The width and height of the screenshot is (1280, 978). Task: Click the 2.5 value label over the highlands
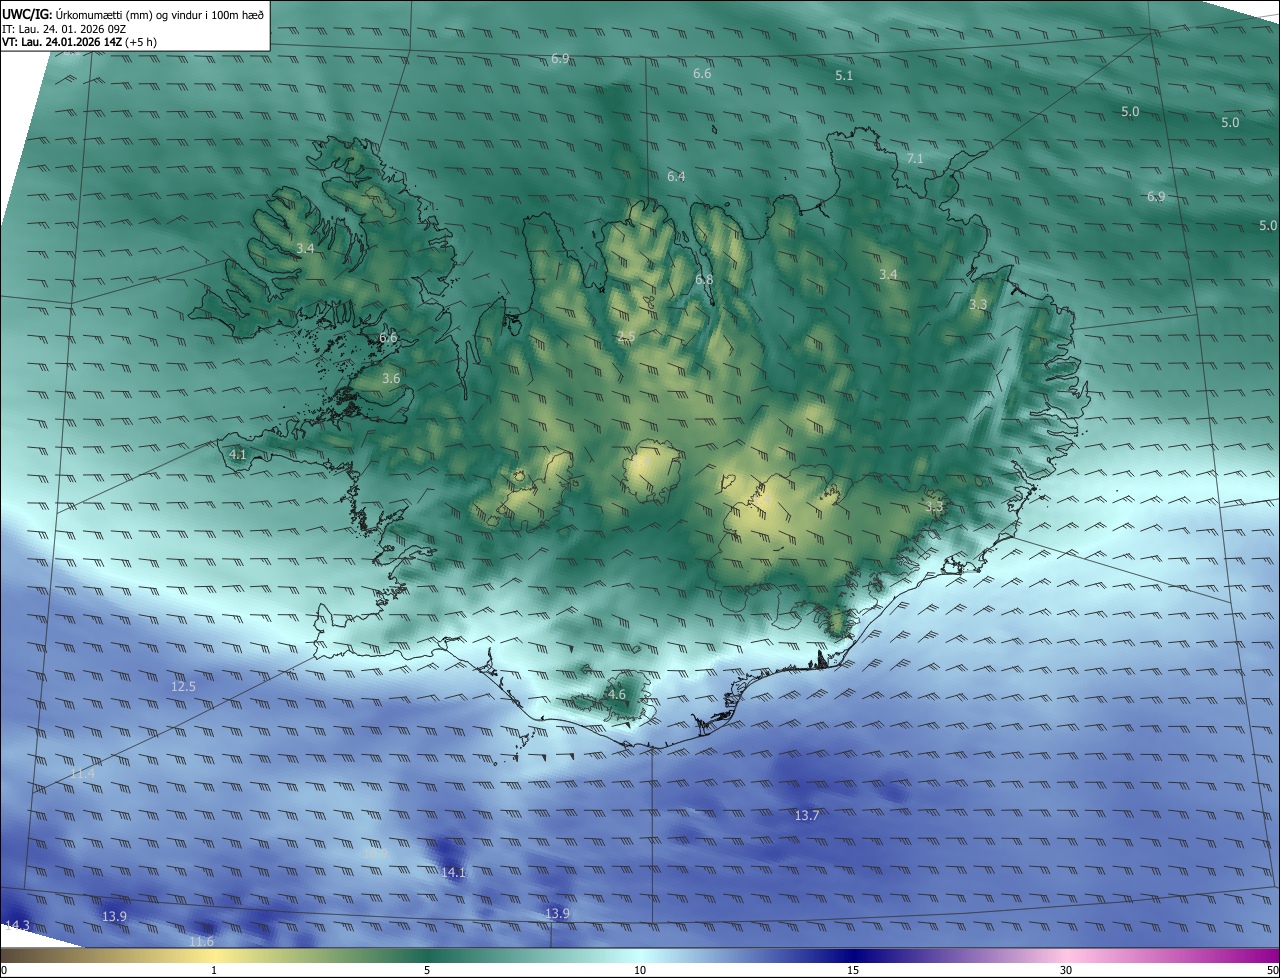click(626, 336)
